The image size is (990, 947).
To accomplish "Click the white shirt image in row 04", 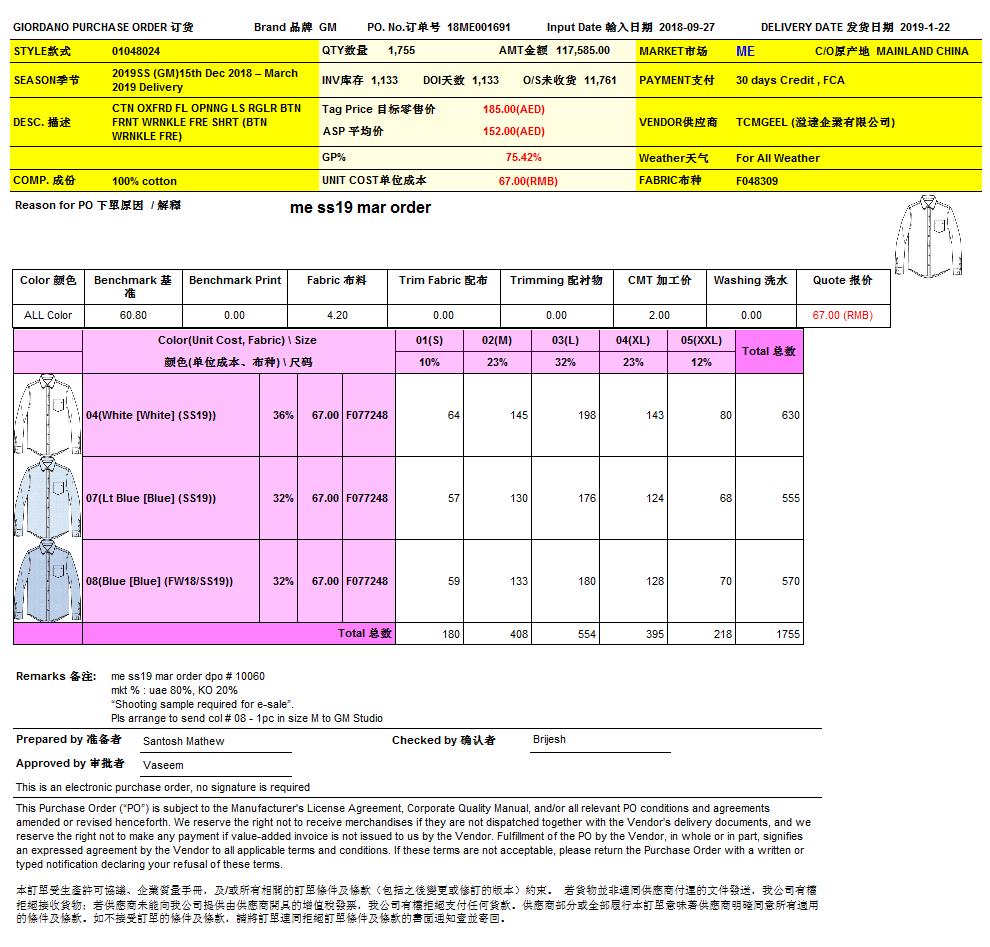I will click(x=47, y=414).
